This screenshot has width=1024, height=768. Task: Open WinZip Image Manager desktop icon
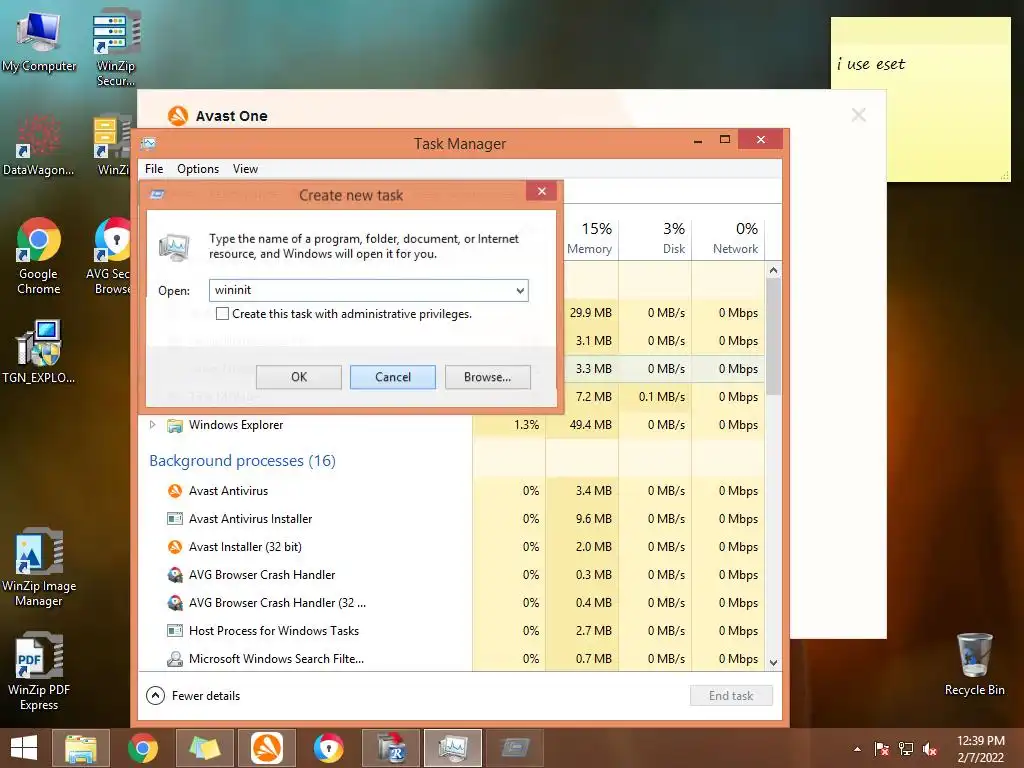pyautogui.click(x=39, y=568)
